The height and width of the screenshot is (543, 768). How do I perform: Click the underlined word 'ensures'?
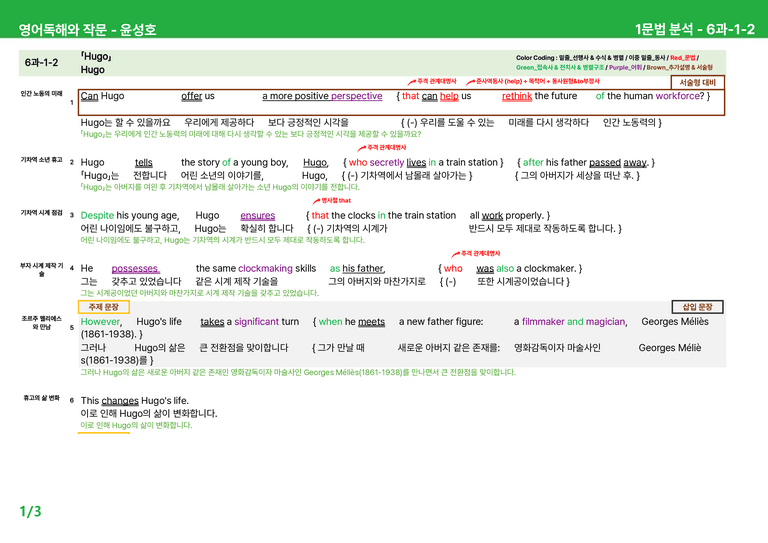258,215
